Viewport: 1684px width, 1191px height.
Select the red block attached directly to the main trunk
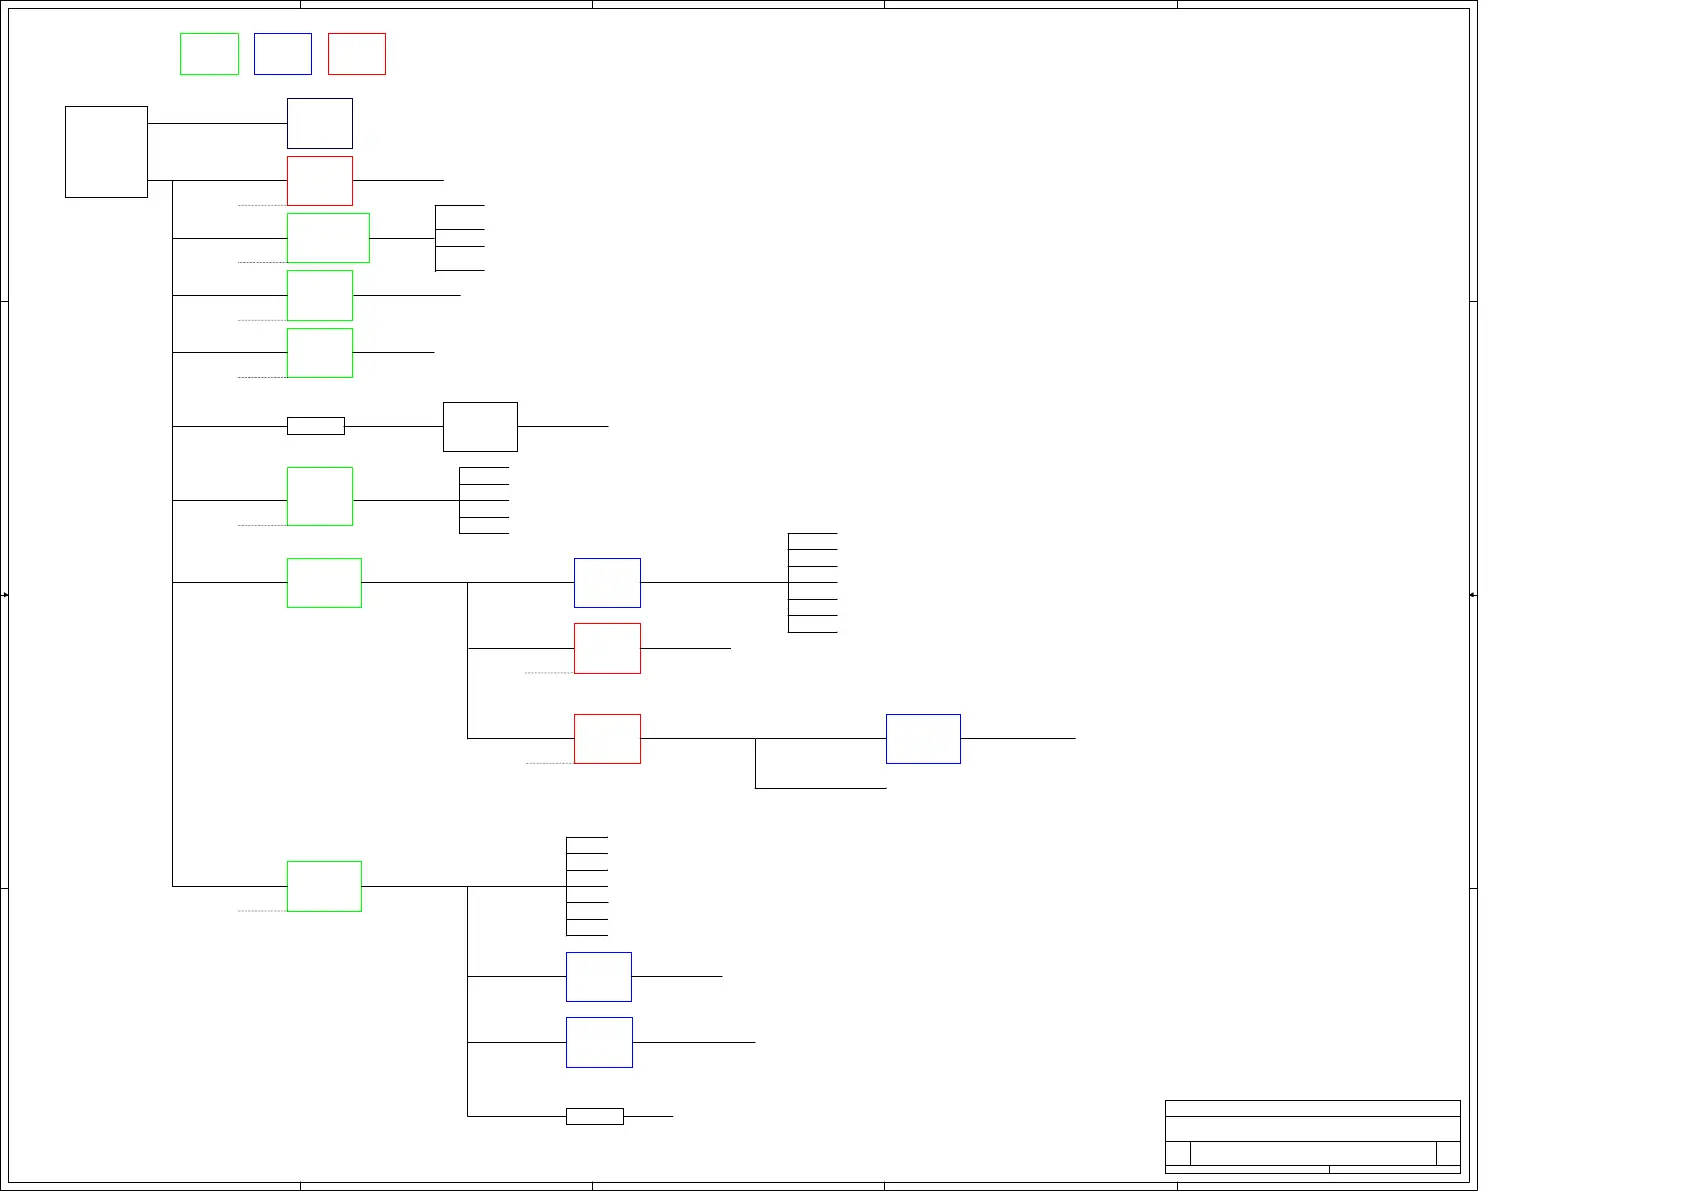[x=320, y=181]
